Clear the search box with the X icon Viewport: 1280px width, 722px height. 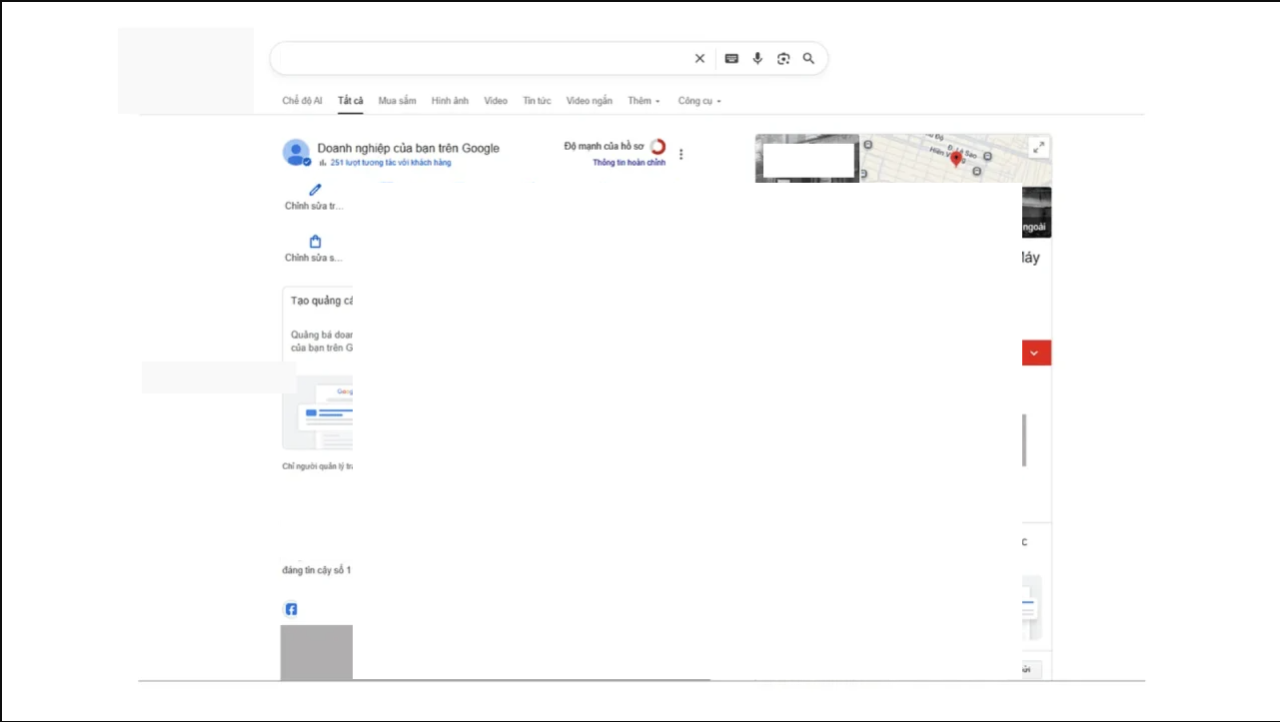tap(700, 59)
